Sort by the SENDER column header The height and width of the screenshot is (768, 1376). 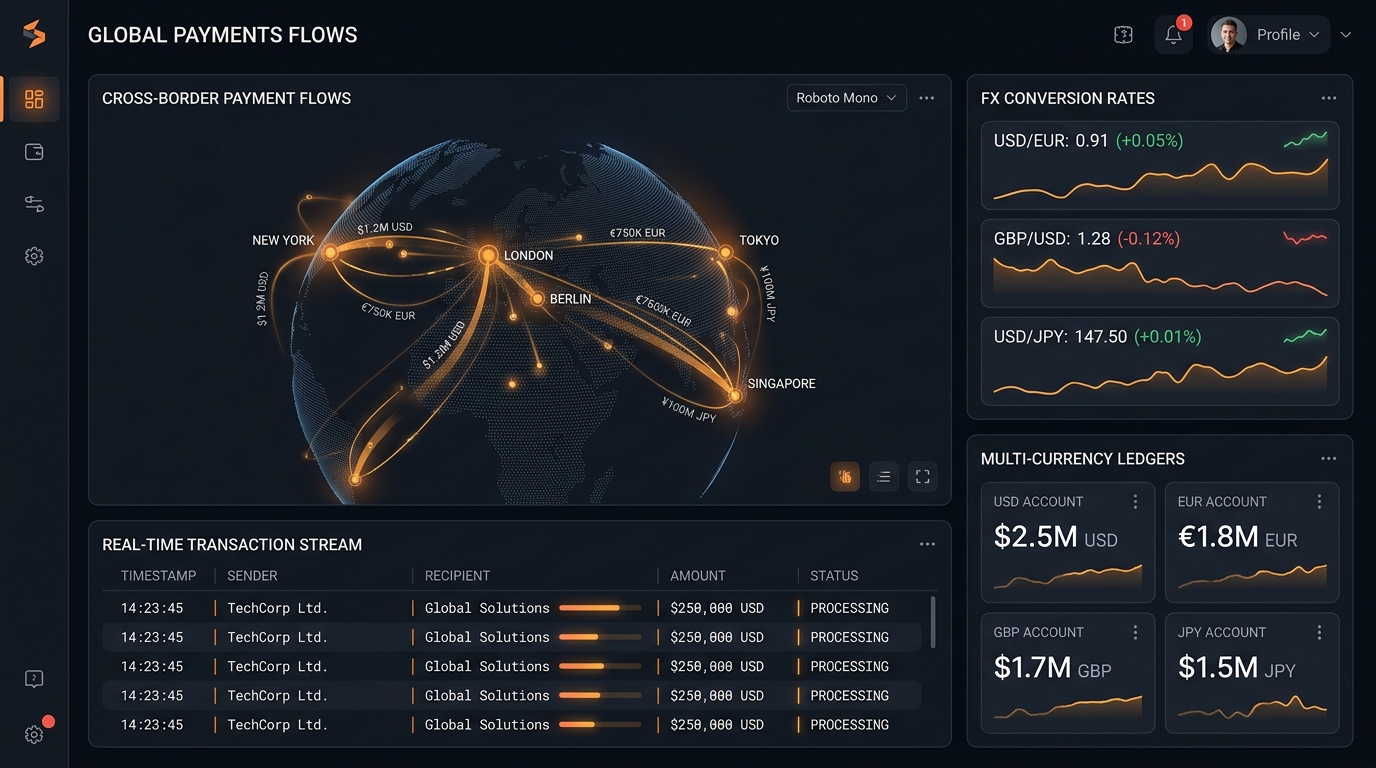pos(252,576)
